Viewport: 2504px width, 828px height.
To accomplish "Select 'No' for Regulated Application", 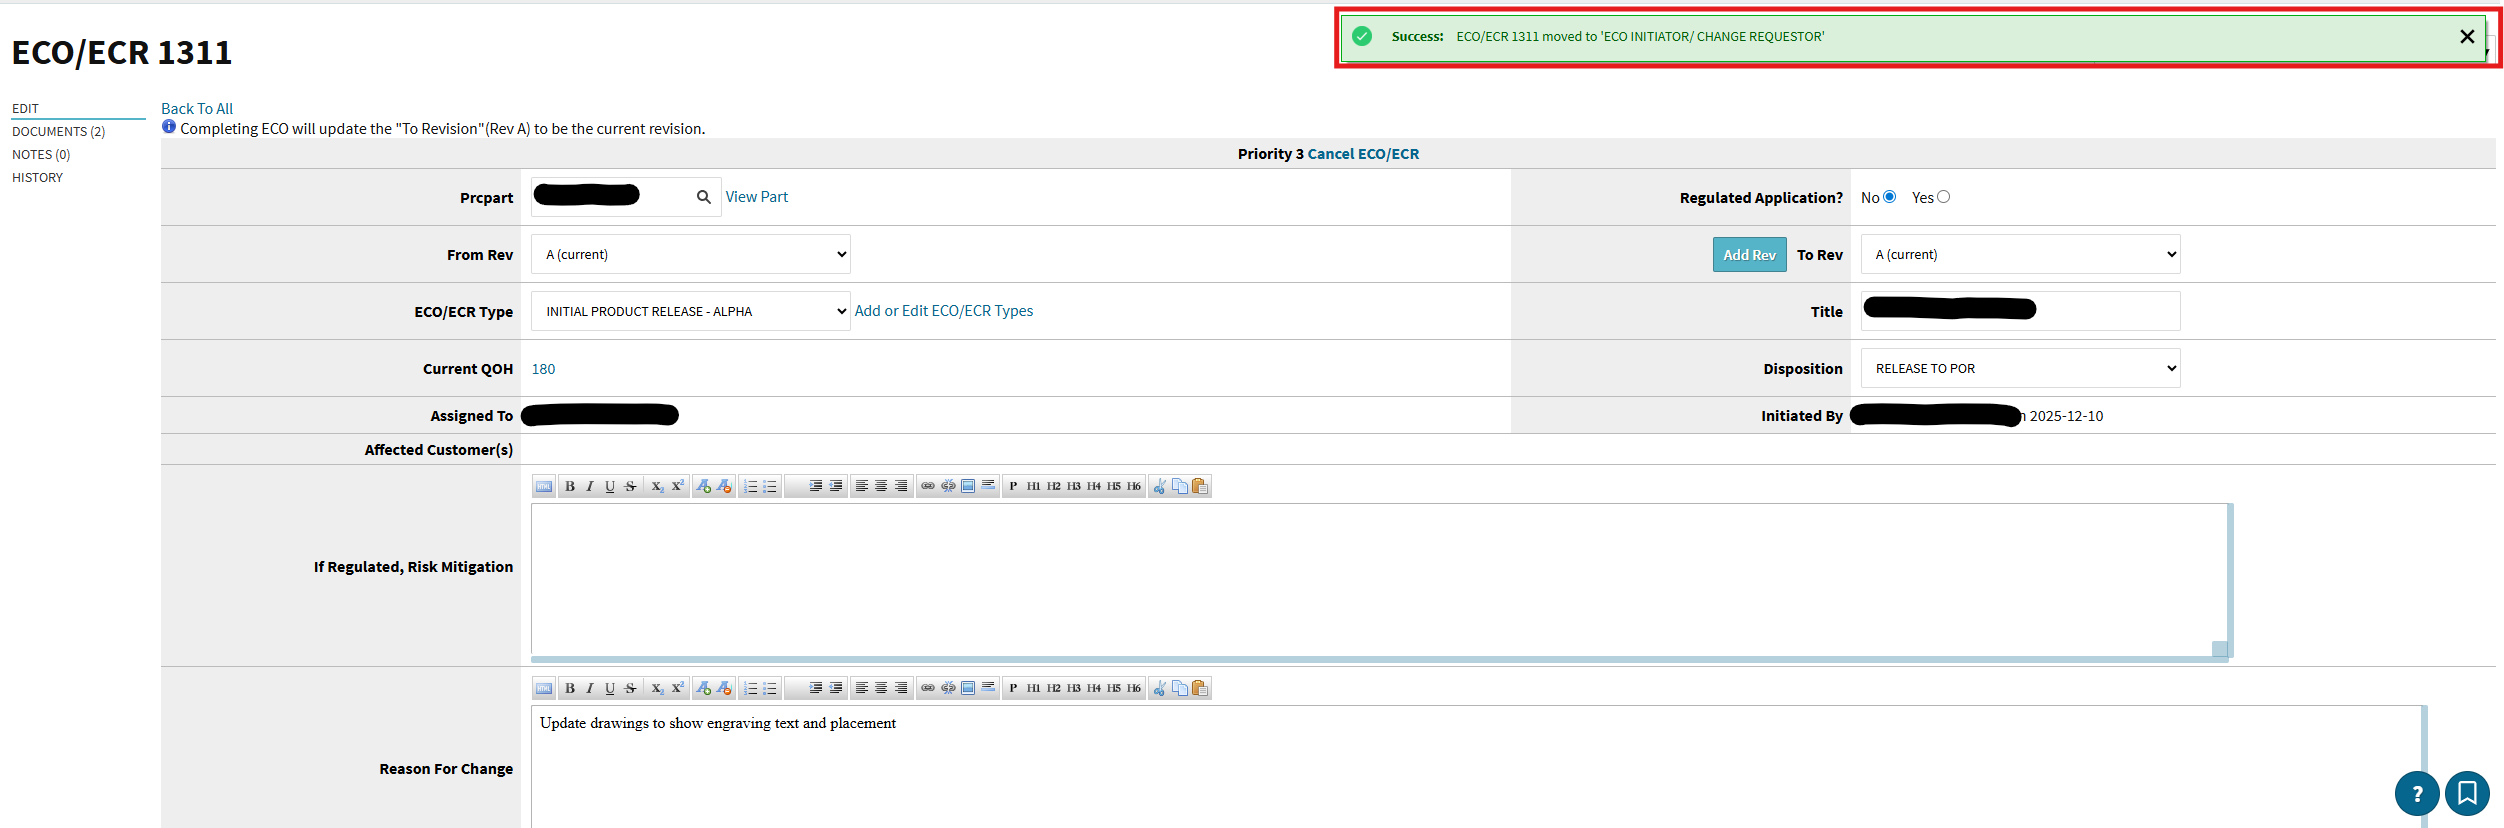I will coord(1889,197).
